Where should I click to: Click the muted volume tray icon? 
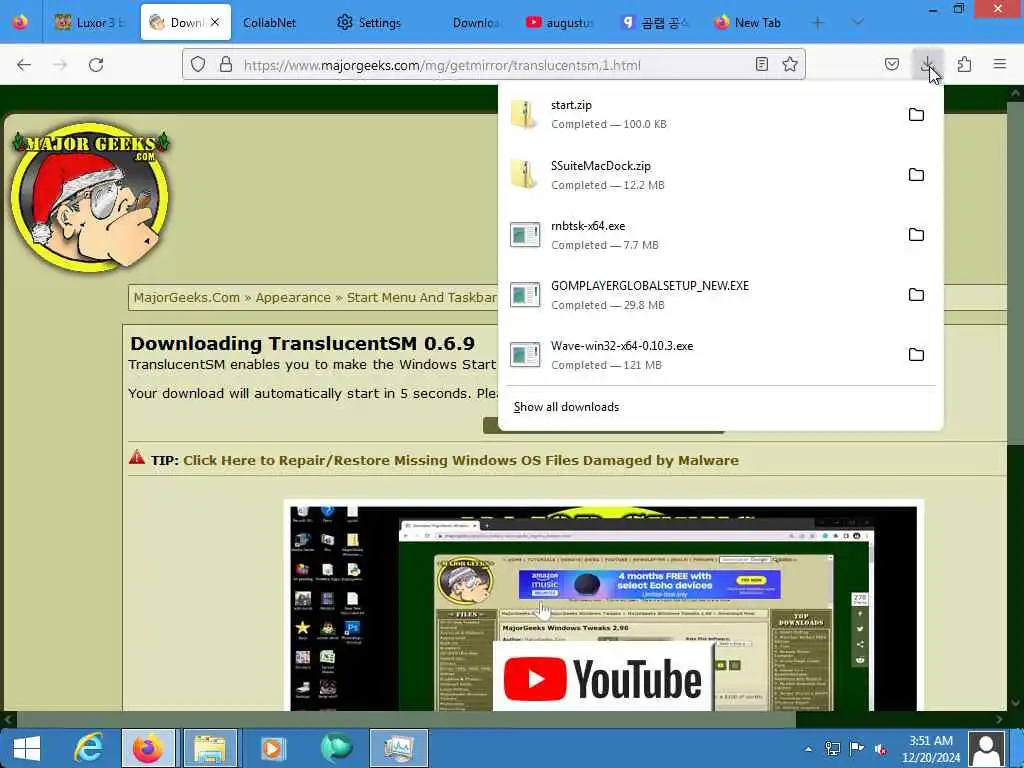(881, 749)
